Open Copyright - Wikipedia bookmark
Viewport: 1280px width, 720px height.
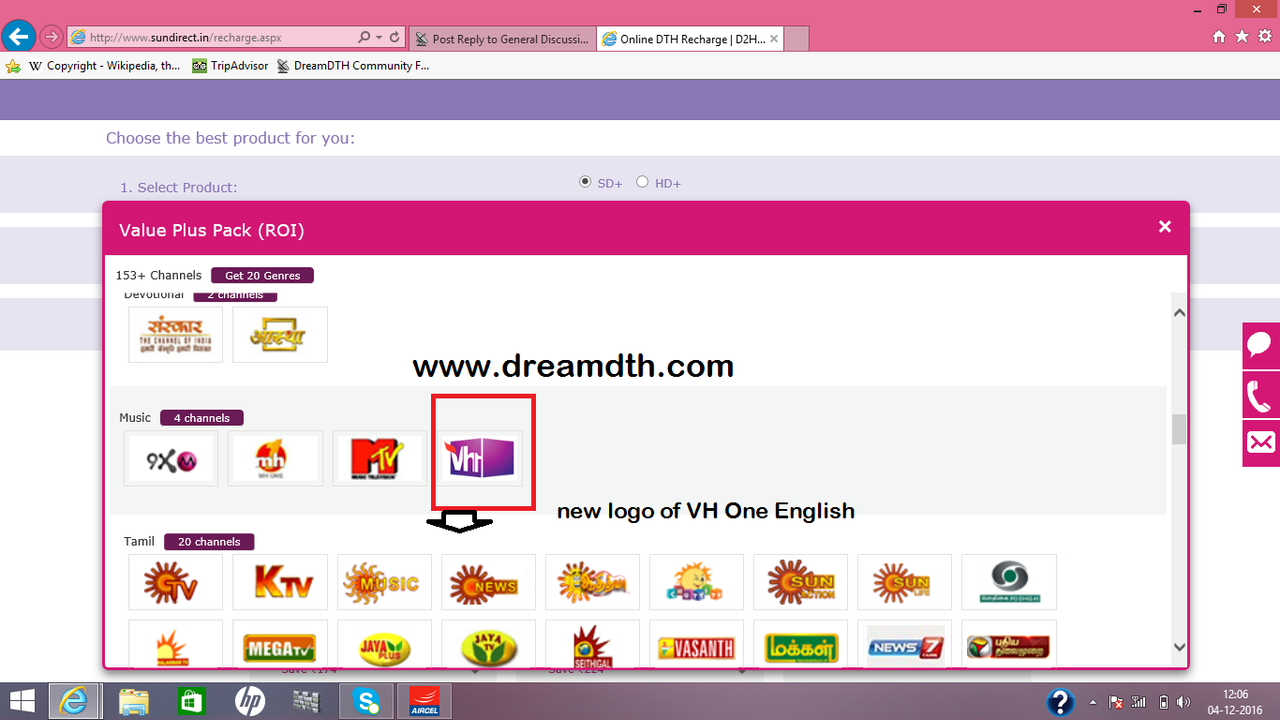105,66
